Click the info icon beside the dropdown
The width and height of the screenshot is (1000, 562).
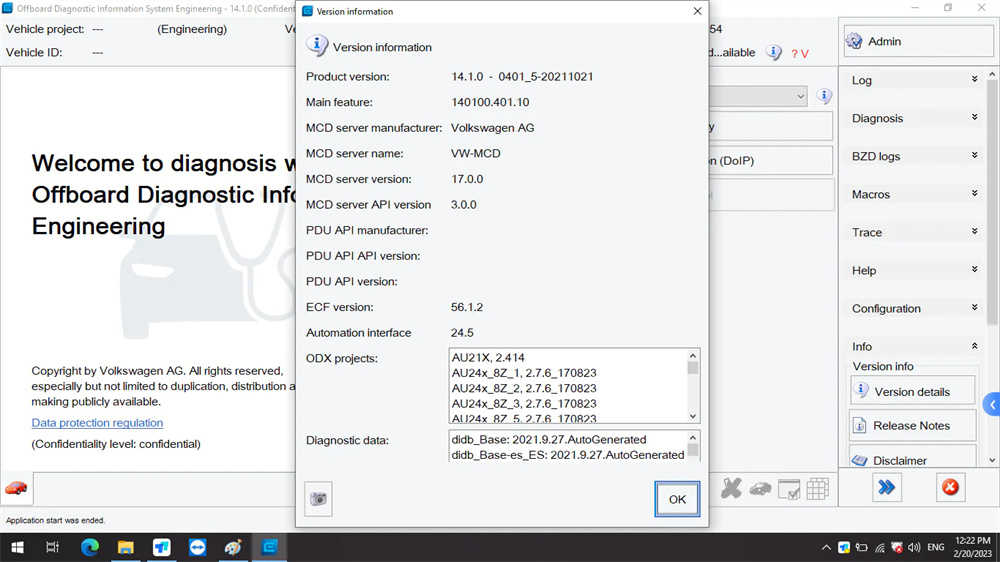(824, 96)
